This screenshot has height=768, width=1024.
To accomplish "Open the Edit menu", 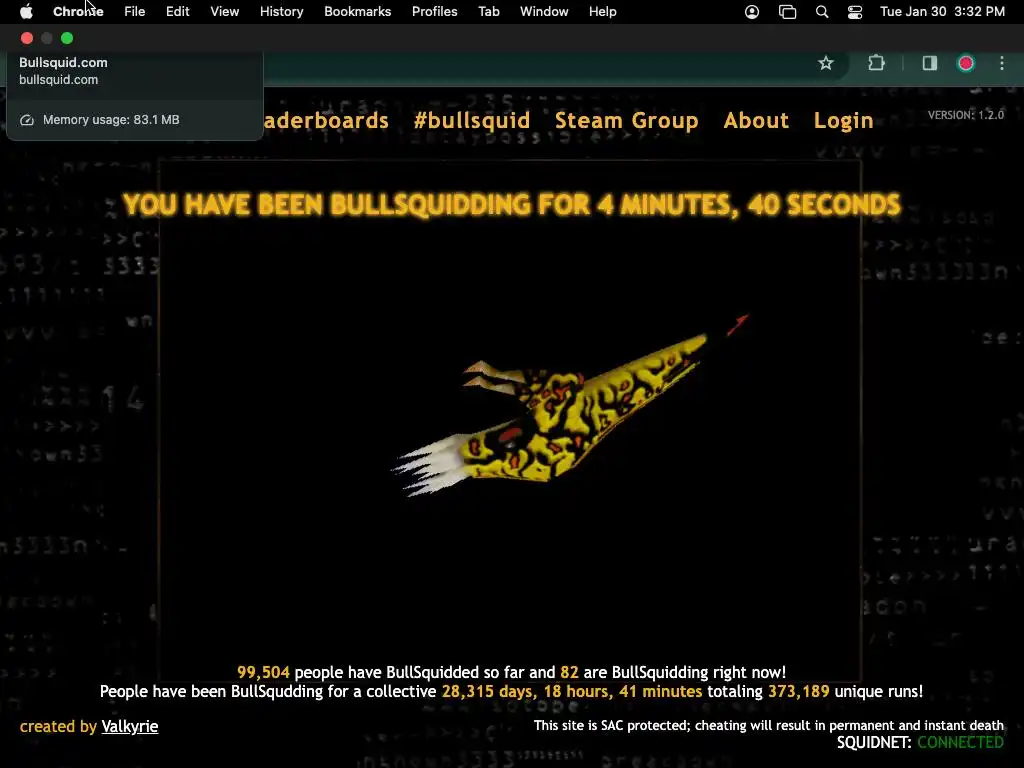I will click(x=178, y=12).
